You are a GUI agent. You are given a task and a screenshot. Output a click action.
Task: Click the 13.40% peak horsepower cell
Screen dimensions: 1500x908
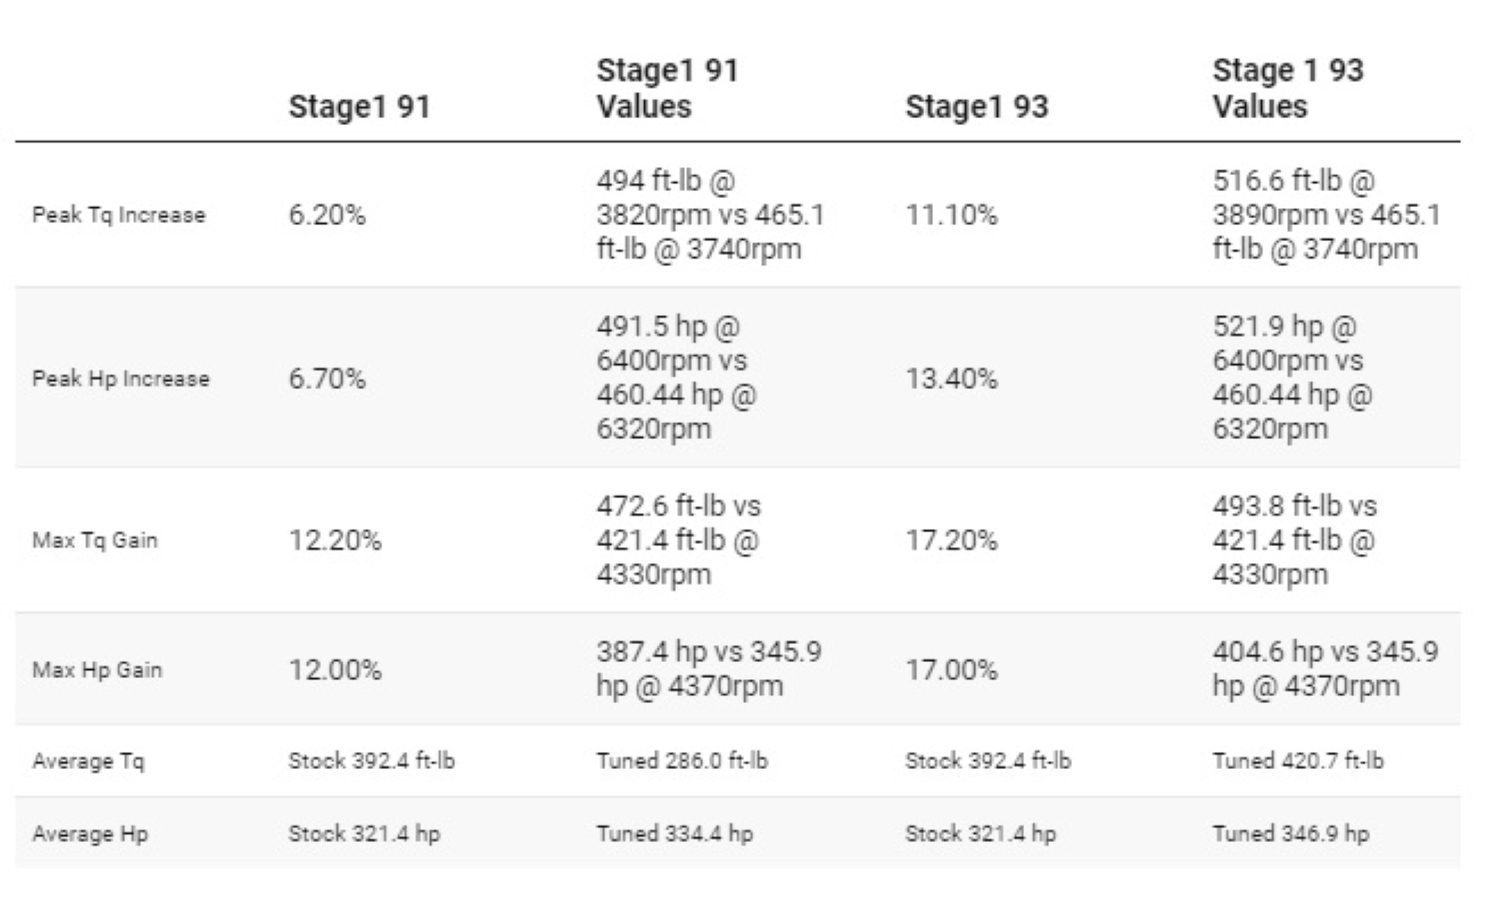click(950, 379)
